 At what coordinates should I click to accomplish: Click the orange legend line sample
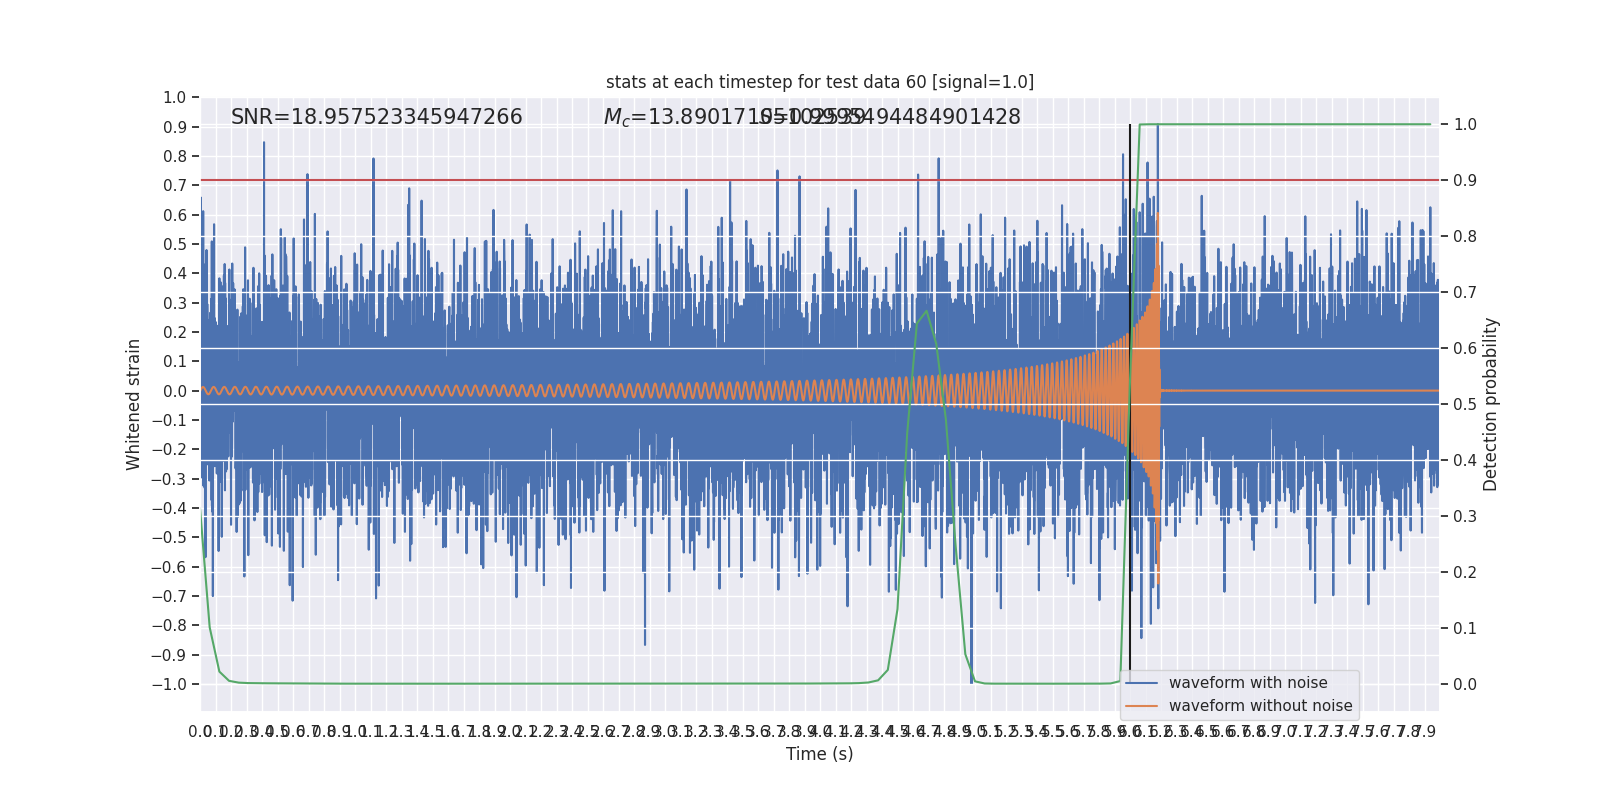1142,706
